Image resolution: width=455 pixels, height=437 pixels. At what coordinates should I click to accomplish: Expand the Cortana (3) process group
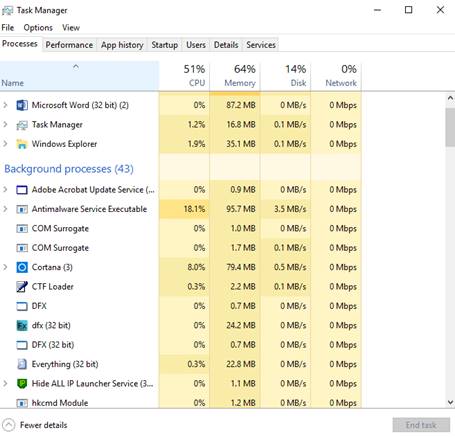click(x=5, y=267)
